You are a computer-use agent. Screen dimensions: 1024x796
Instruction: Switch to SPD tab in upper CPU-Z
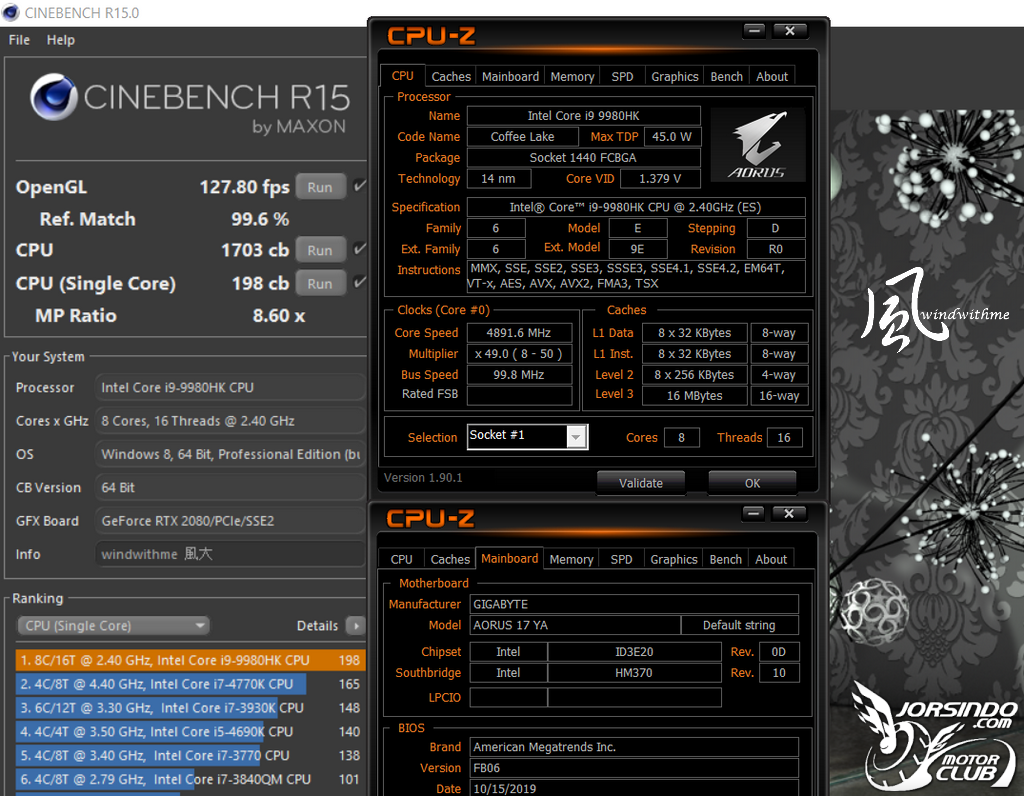click(x=622, y=76)
